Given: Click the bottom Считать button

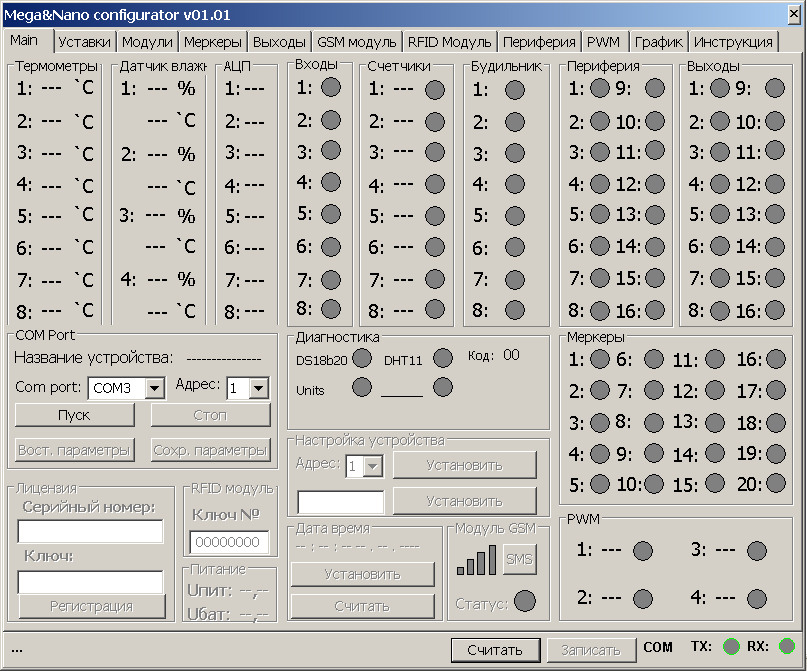Looking at the screenshot, I should pyautogui.click(x=495, y=650).
